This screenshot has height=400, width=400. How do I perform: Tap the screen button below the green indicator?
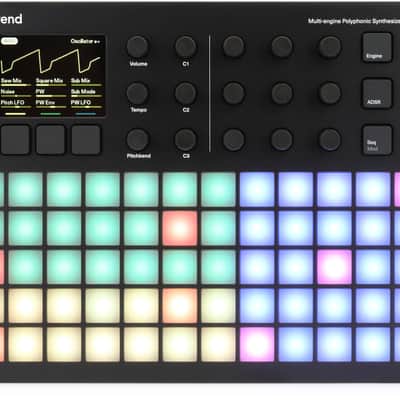pos(51,140)
